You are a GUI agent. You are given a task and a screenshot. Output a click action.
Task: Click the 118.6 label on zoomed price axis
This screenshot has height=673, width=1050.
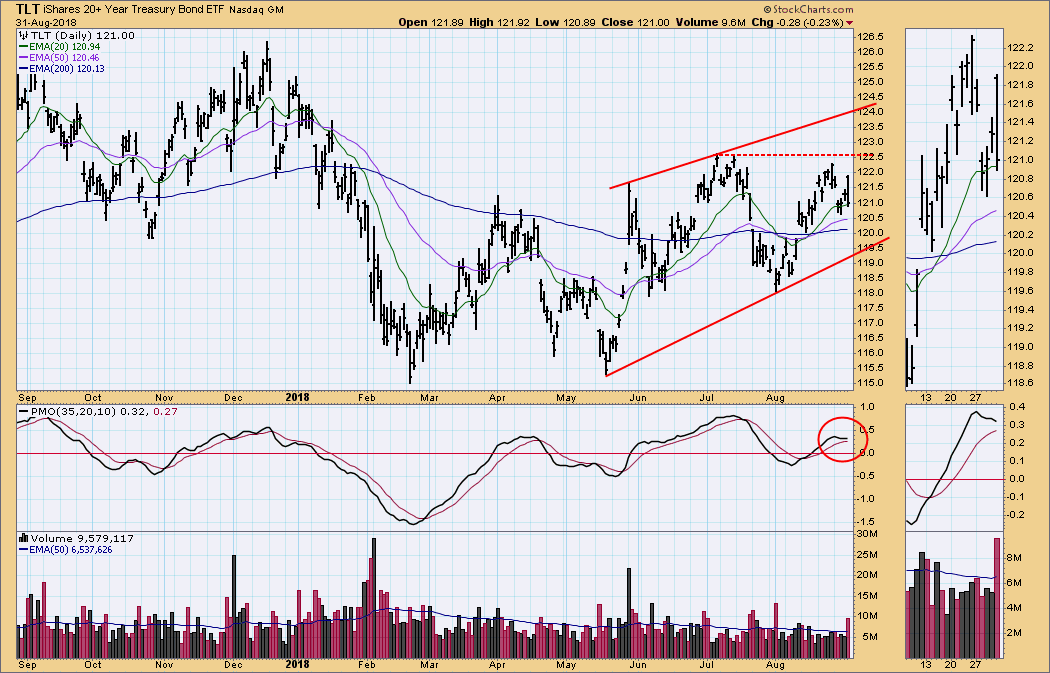[1019, 384]
